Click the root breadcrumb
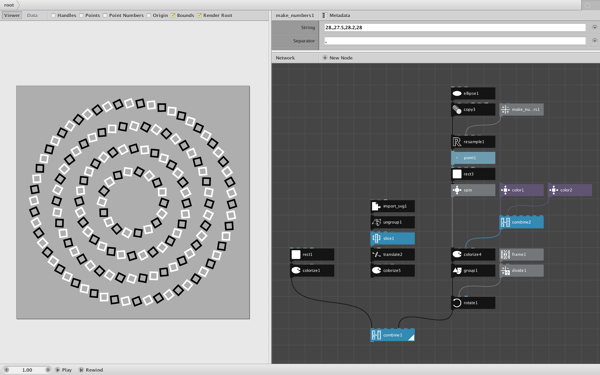The height and width of the screenshot is (375, 600). click(9, 5)
